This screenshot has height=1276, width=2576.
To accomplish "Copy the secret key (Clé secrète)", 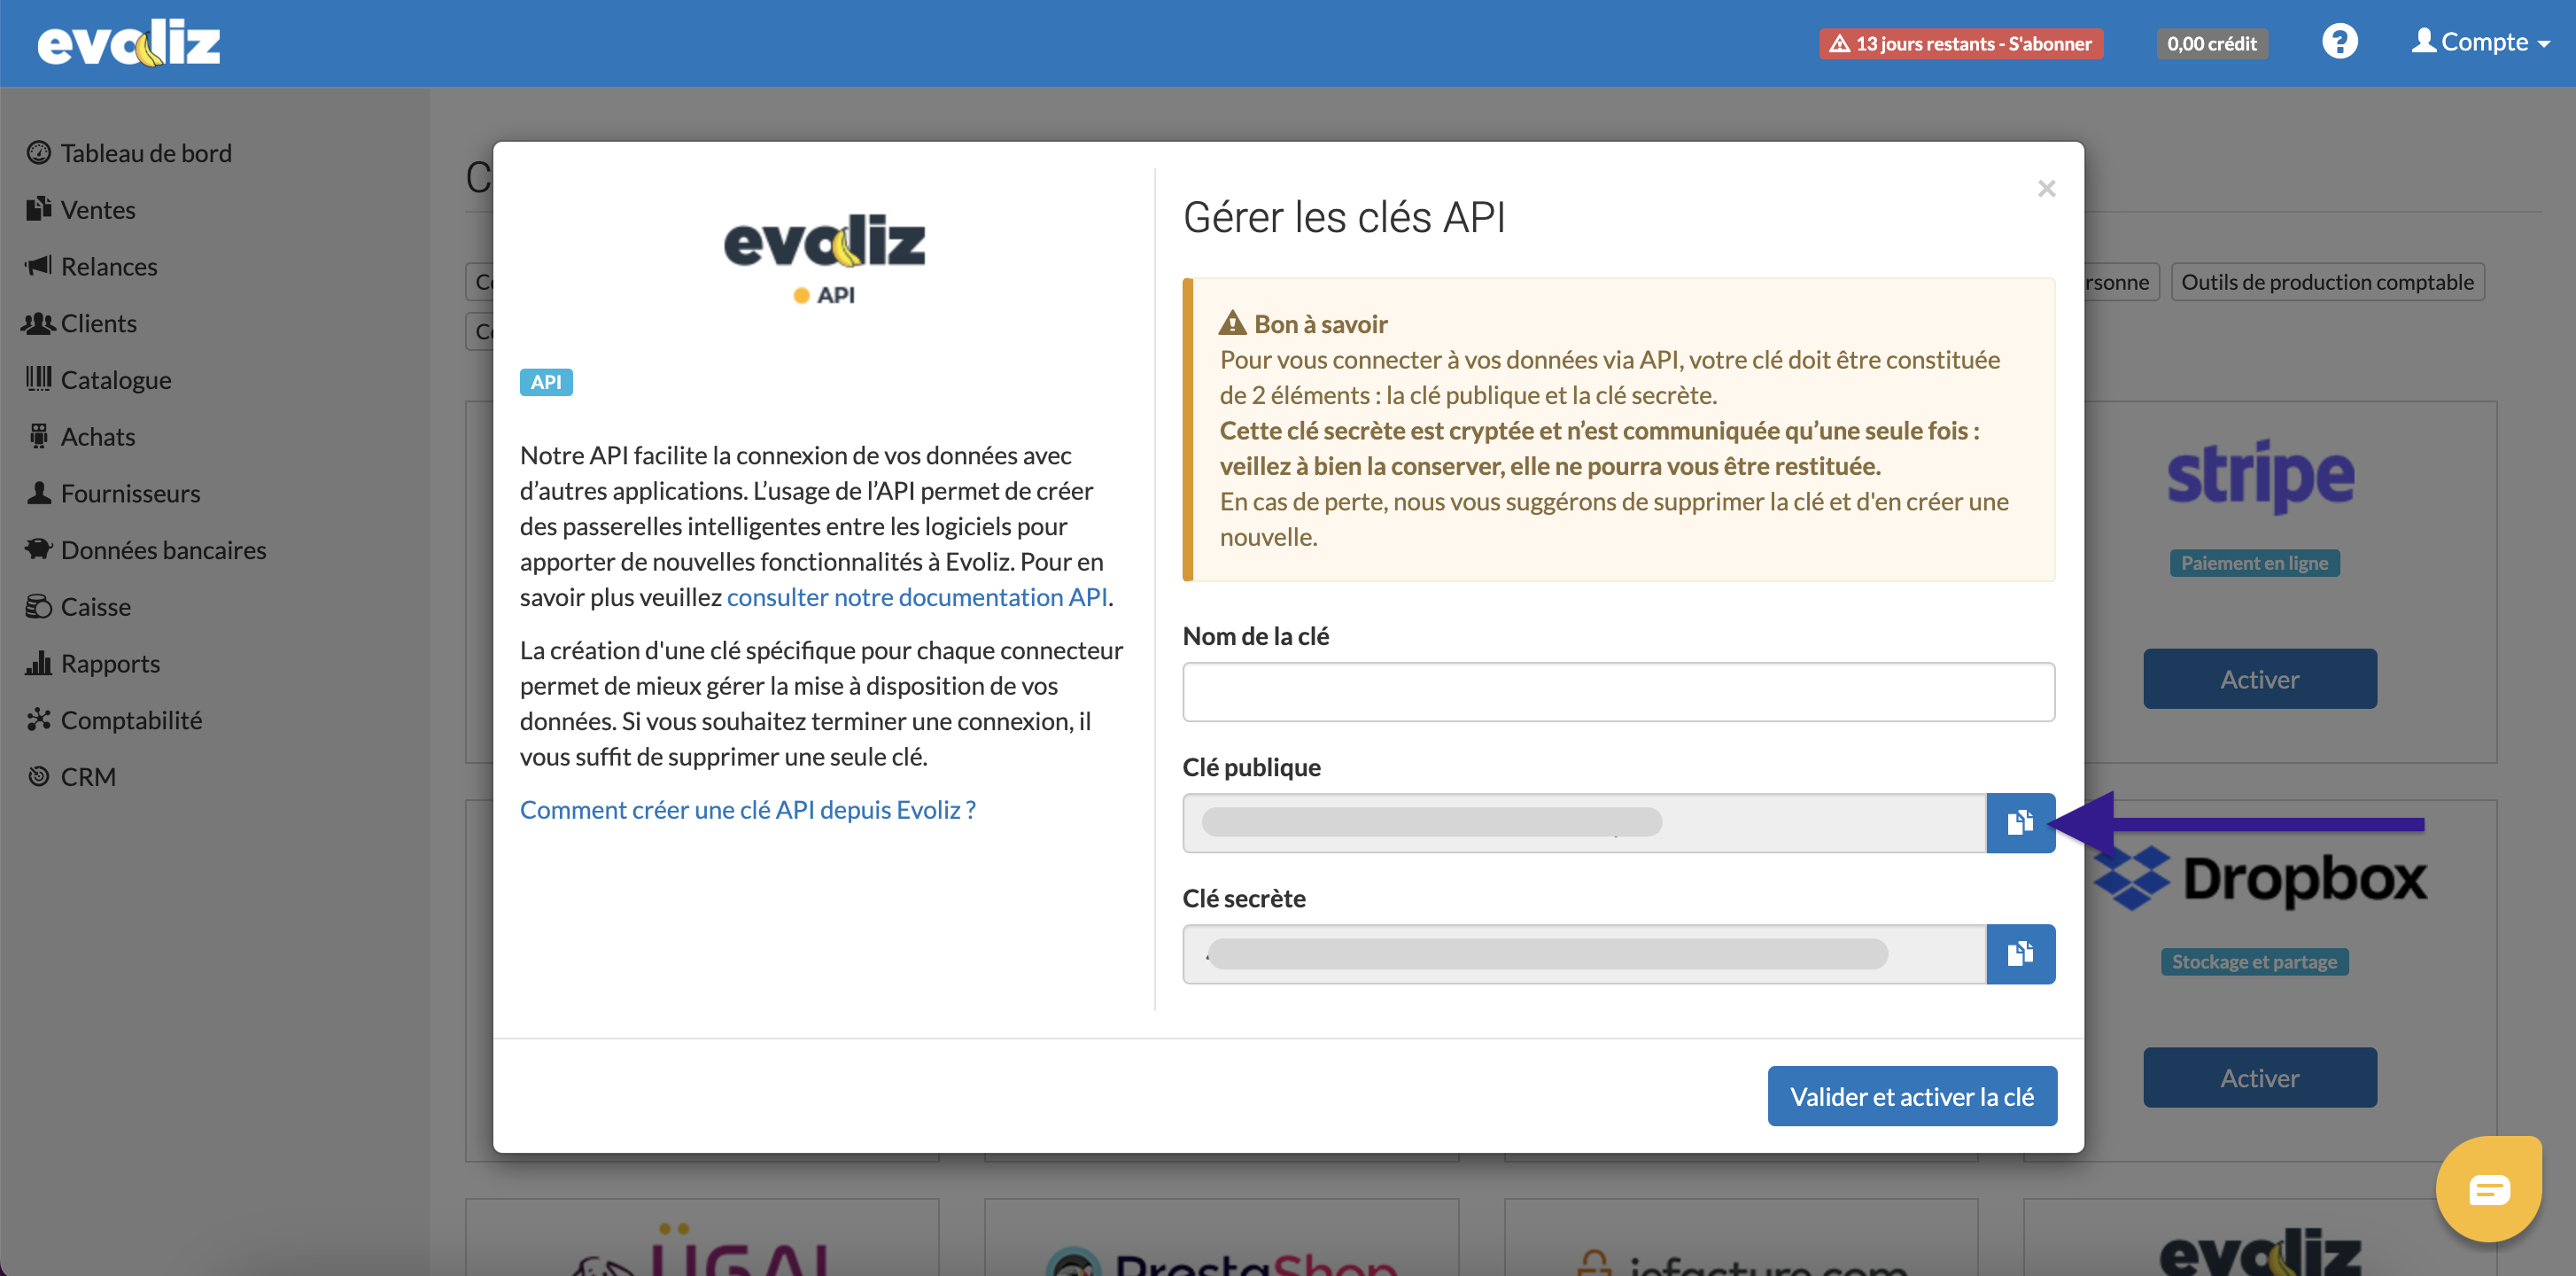I will pos(2020,954).
